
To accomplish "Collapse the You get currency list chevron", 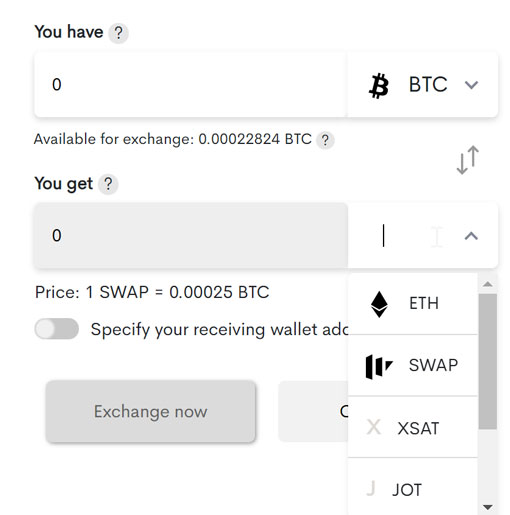I will point(471,236).
